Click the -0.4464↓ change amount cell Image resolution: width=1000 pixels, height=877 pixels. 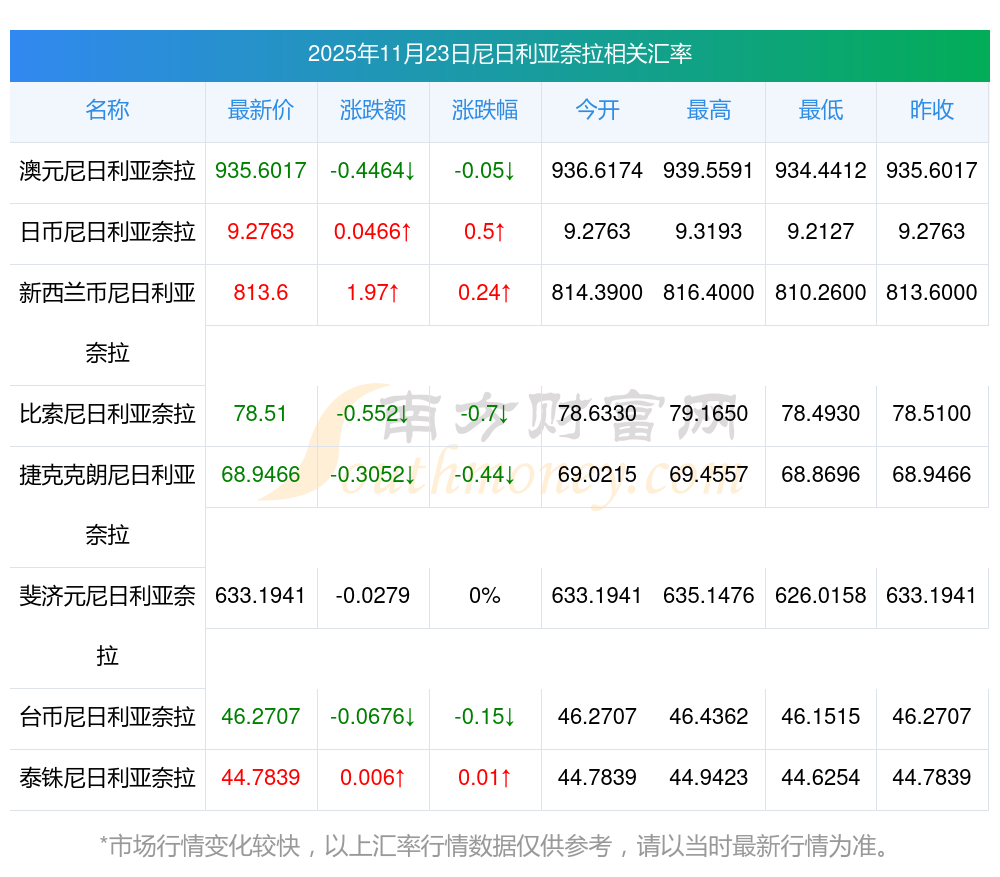point(373,171)
